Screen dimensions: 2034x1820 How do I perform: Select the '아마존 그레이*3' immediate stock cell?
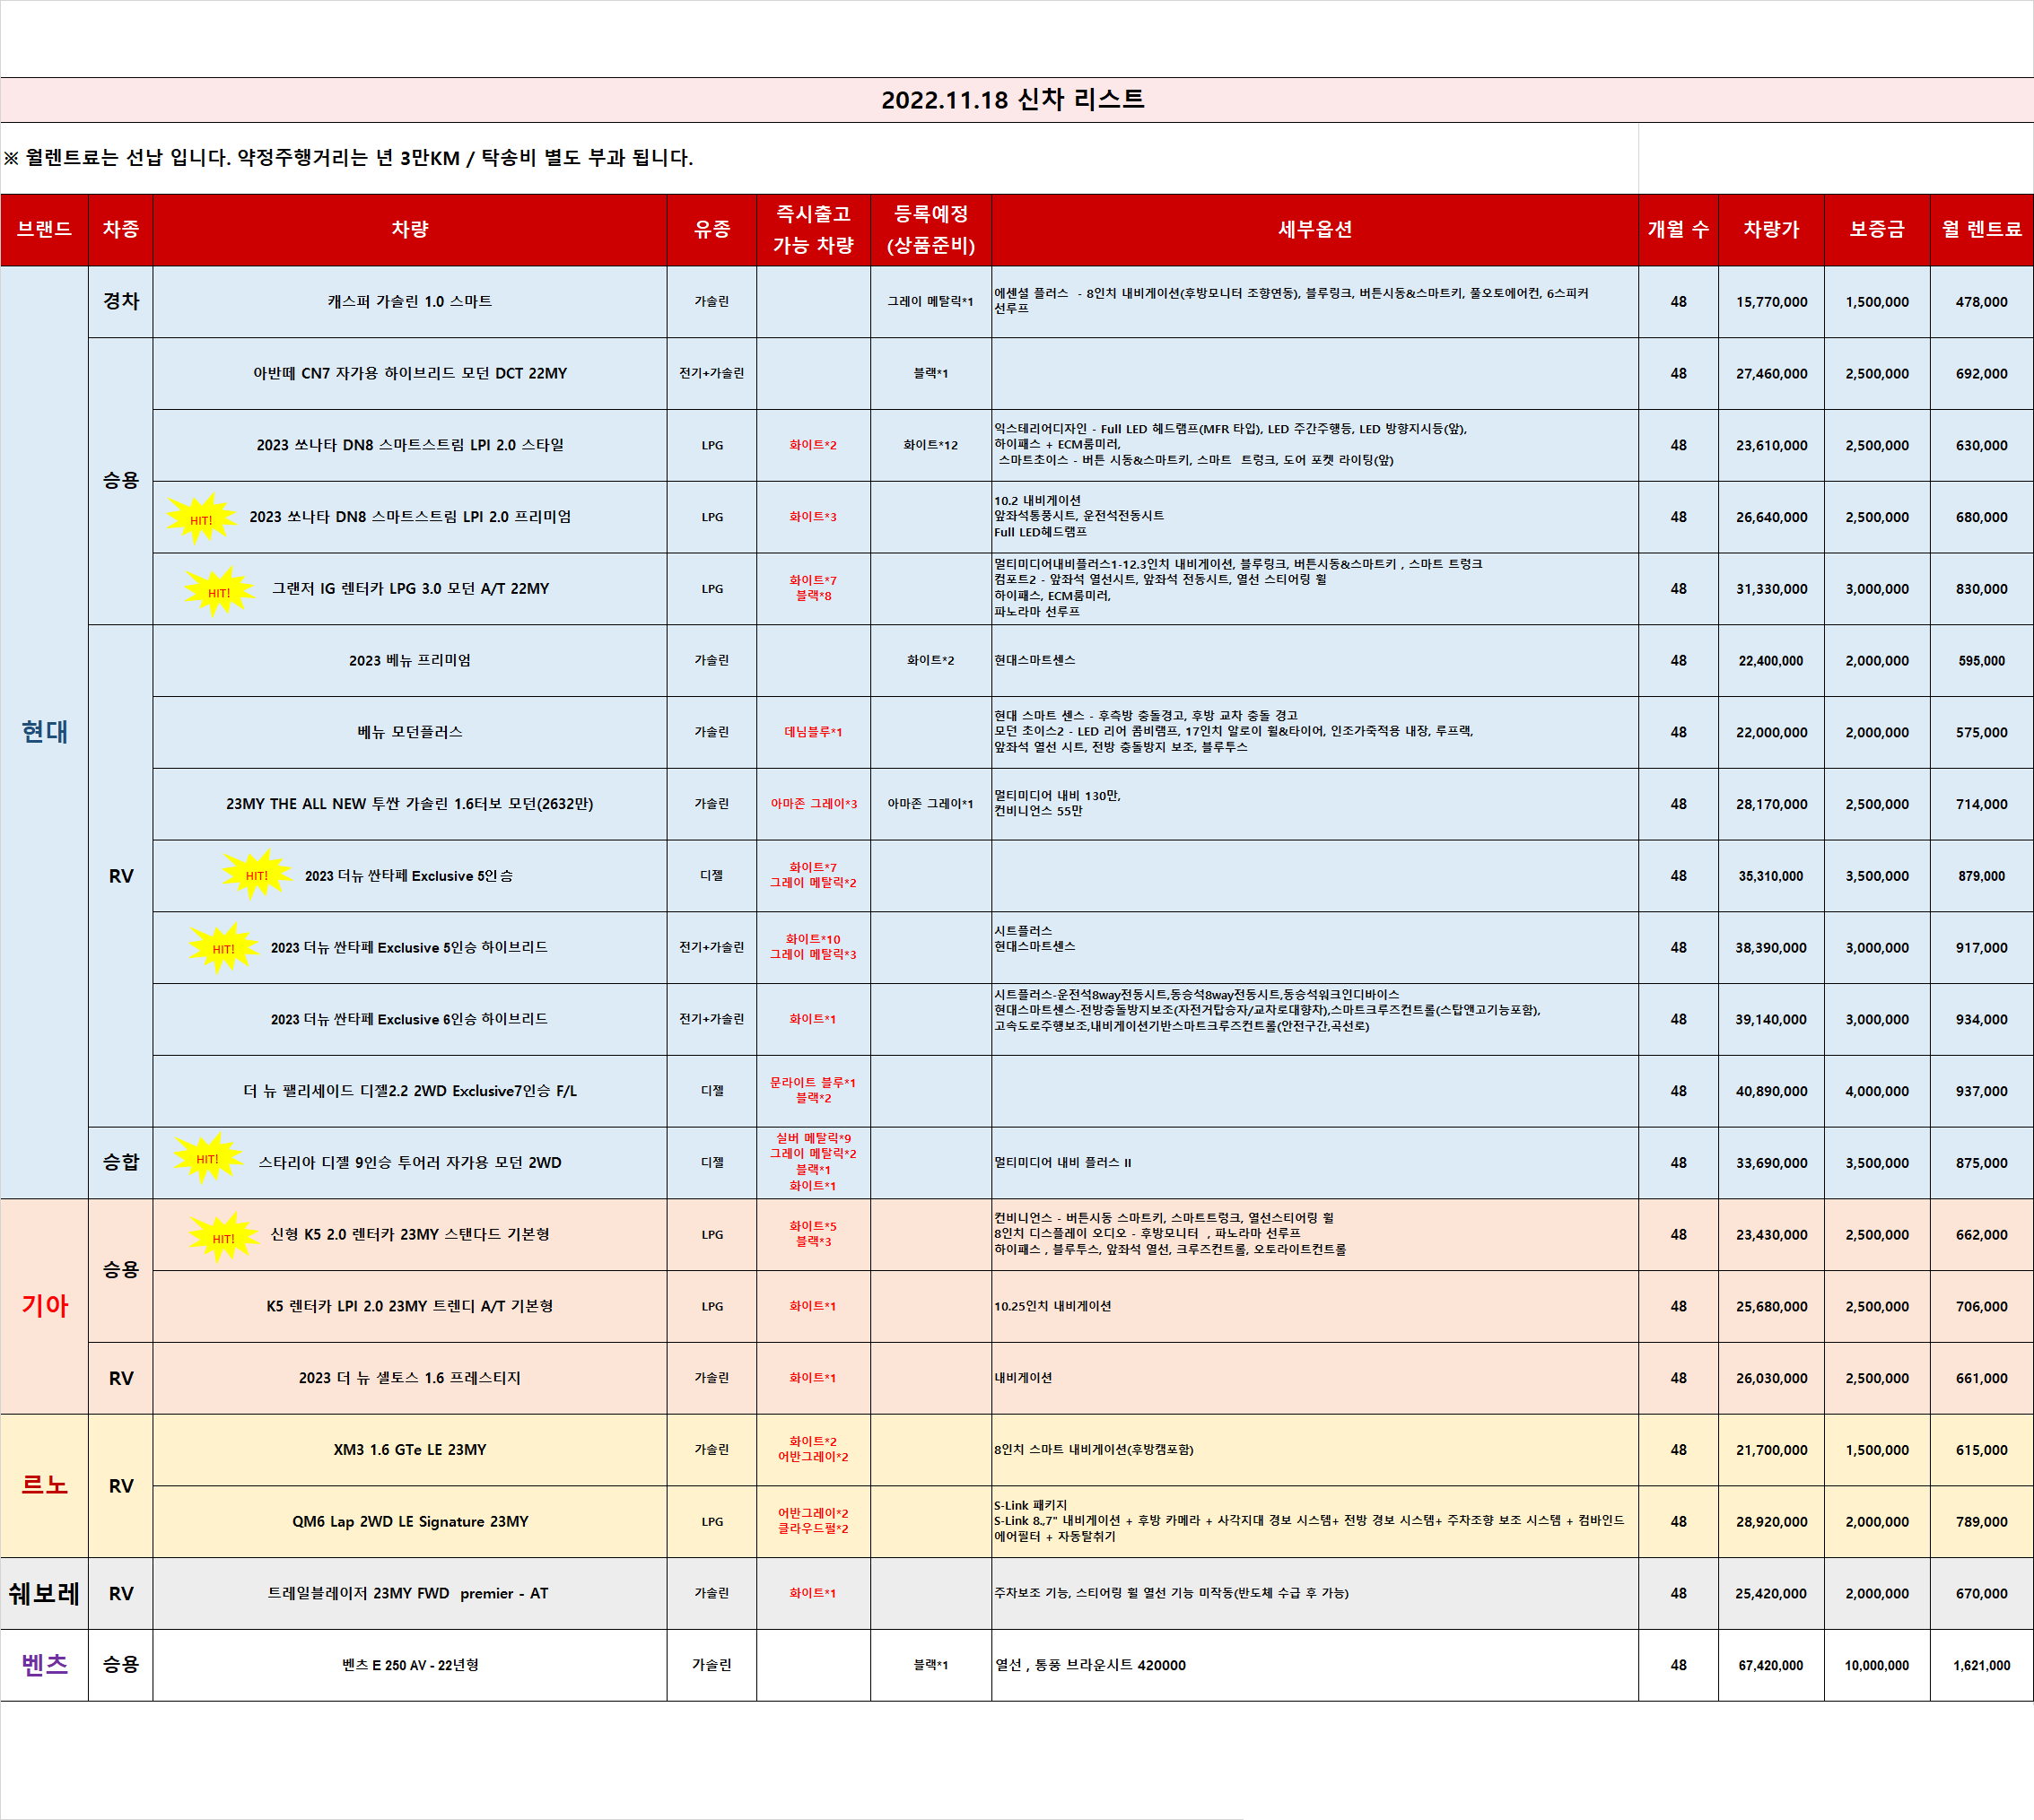click(x=814, y=804)
